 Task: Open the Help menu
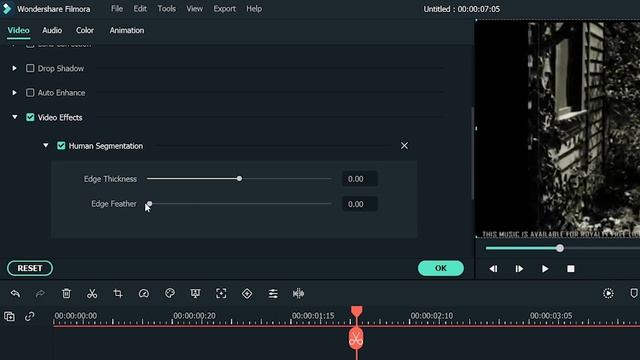(x=254, y=9)
